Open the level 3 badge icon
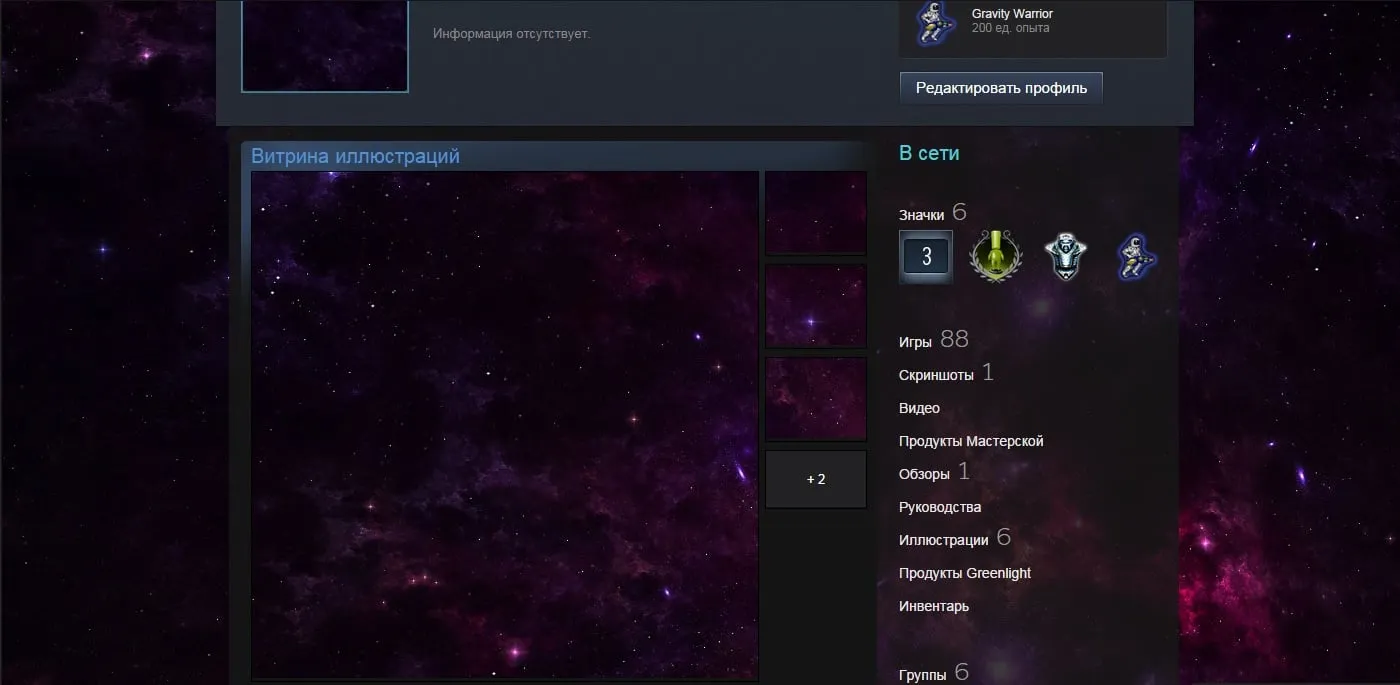1400x685 pixels. coord(926,257)
